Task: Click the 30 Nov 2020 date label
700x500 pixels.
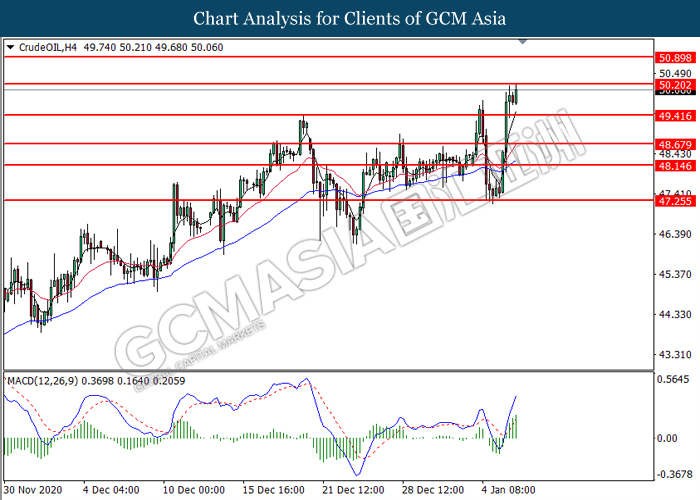Action: click(x=33, y=491)
